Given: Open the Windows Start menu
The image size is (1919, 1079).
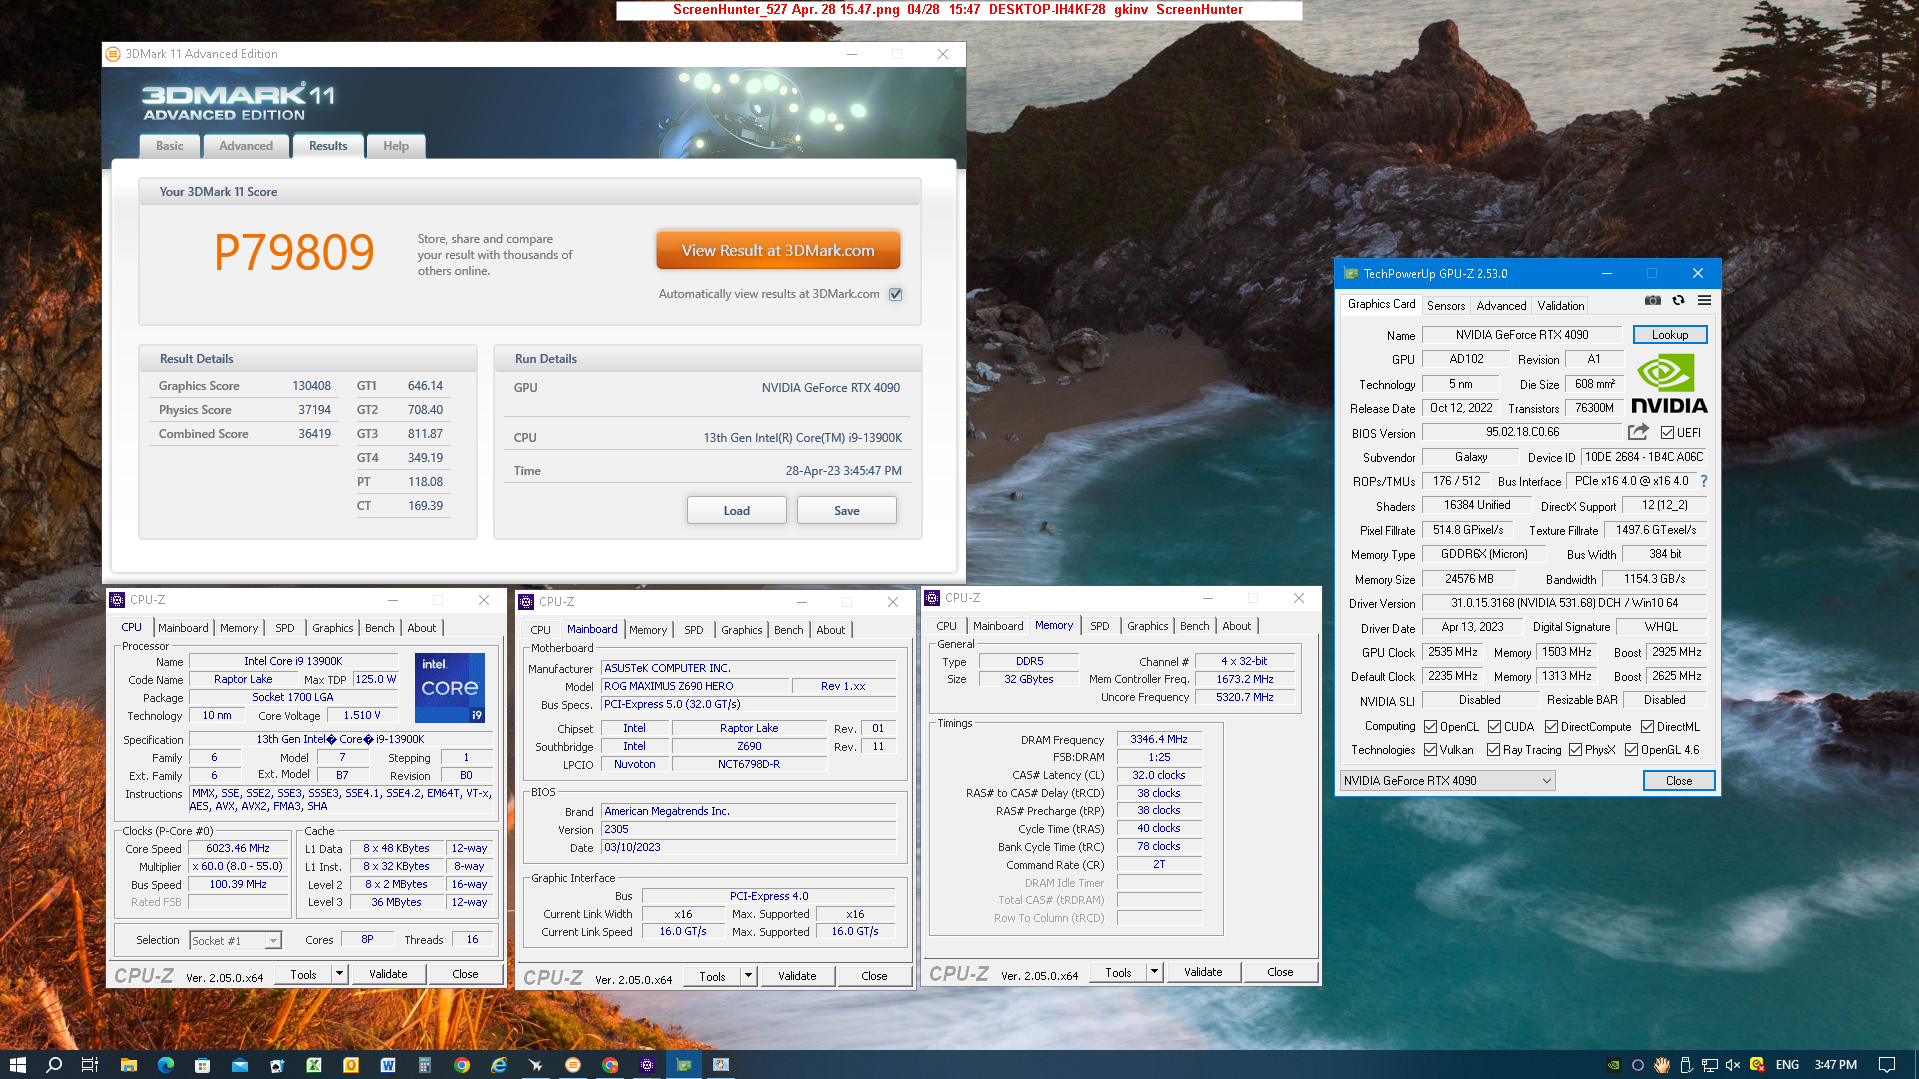Looking at the screenshot, I should (x=17, y=1064).
